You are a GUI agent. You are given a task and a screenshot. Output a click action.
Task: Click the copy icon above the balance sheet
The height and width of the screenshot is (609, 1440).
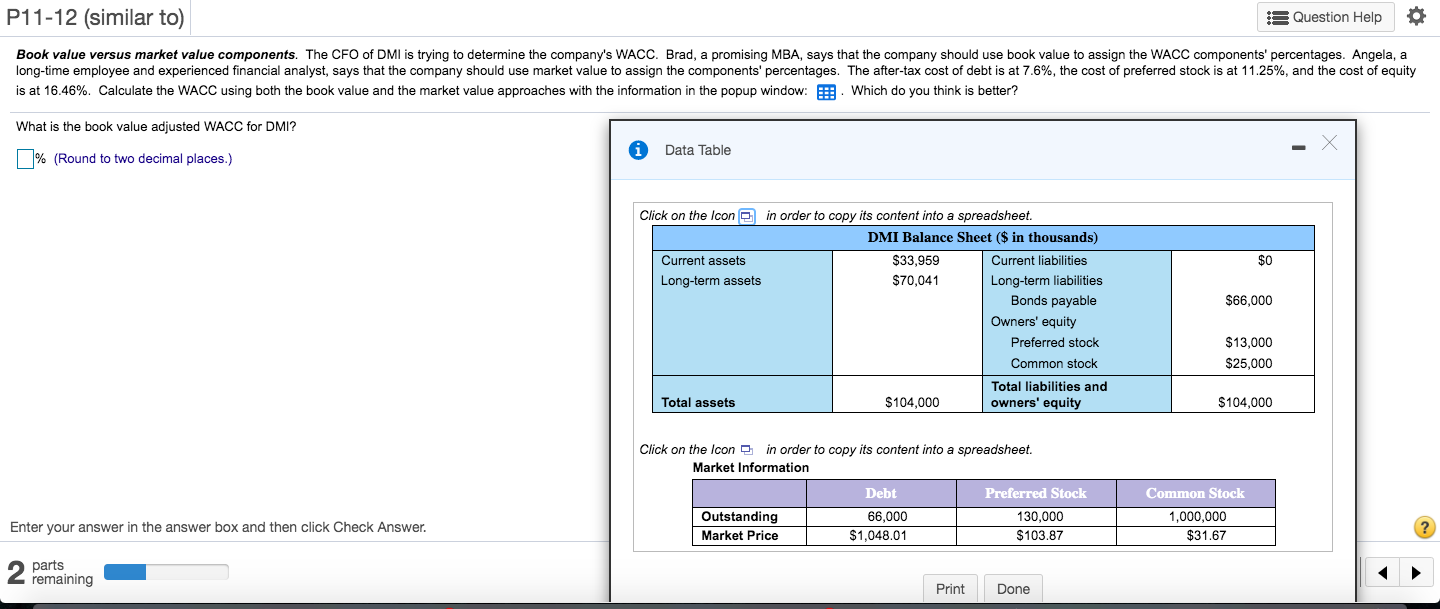point(744,215)
